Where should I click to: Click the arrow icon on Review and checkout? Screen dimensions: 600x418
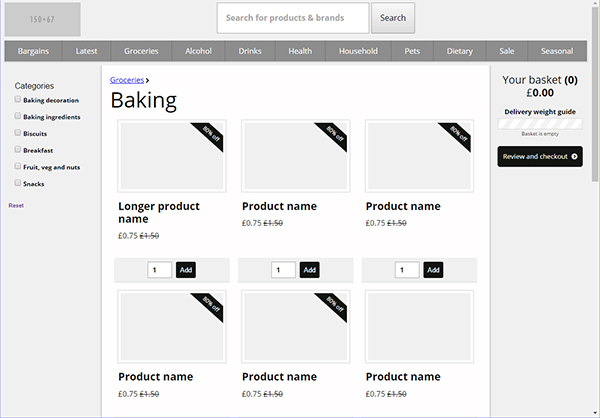(574, 156)
